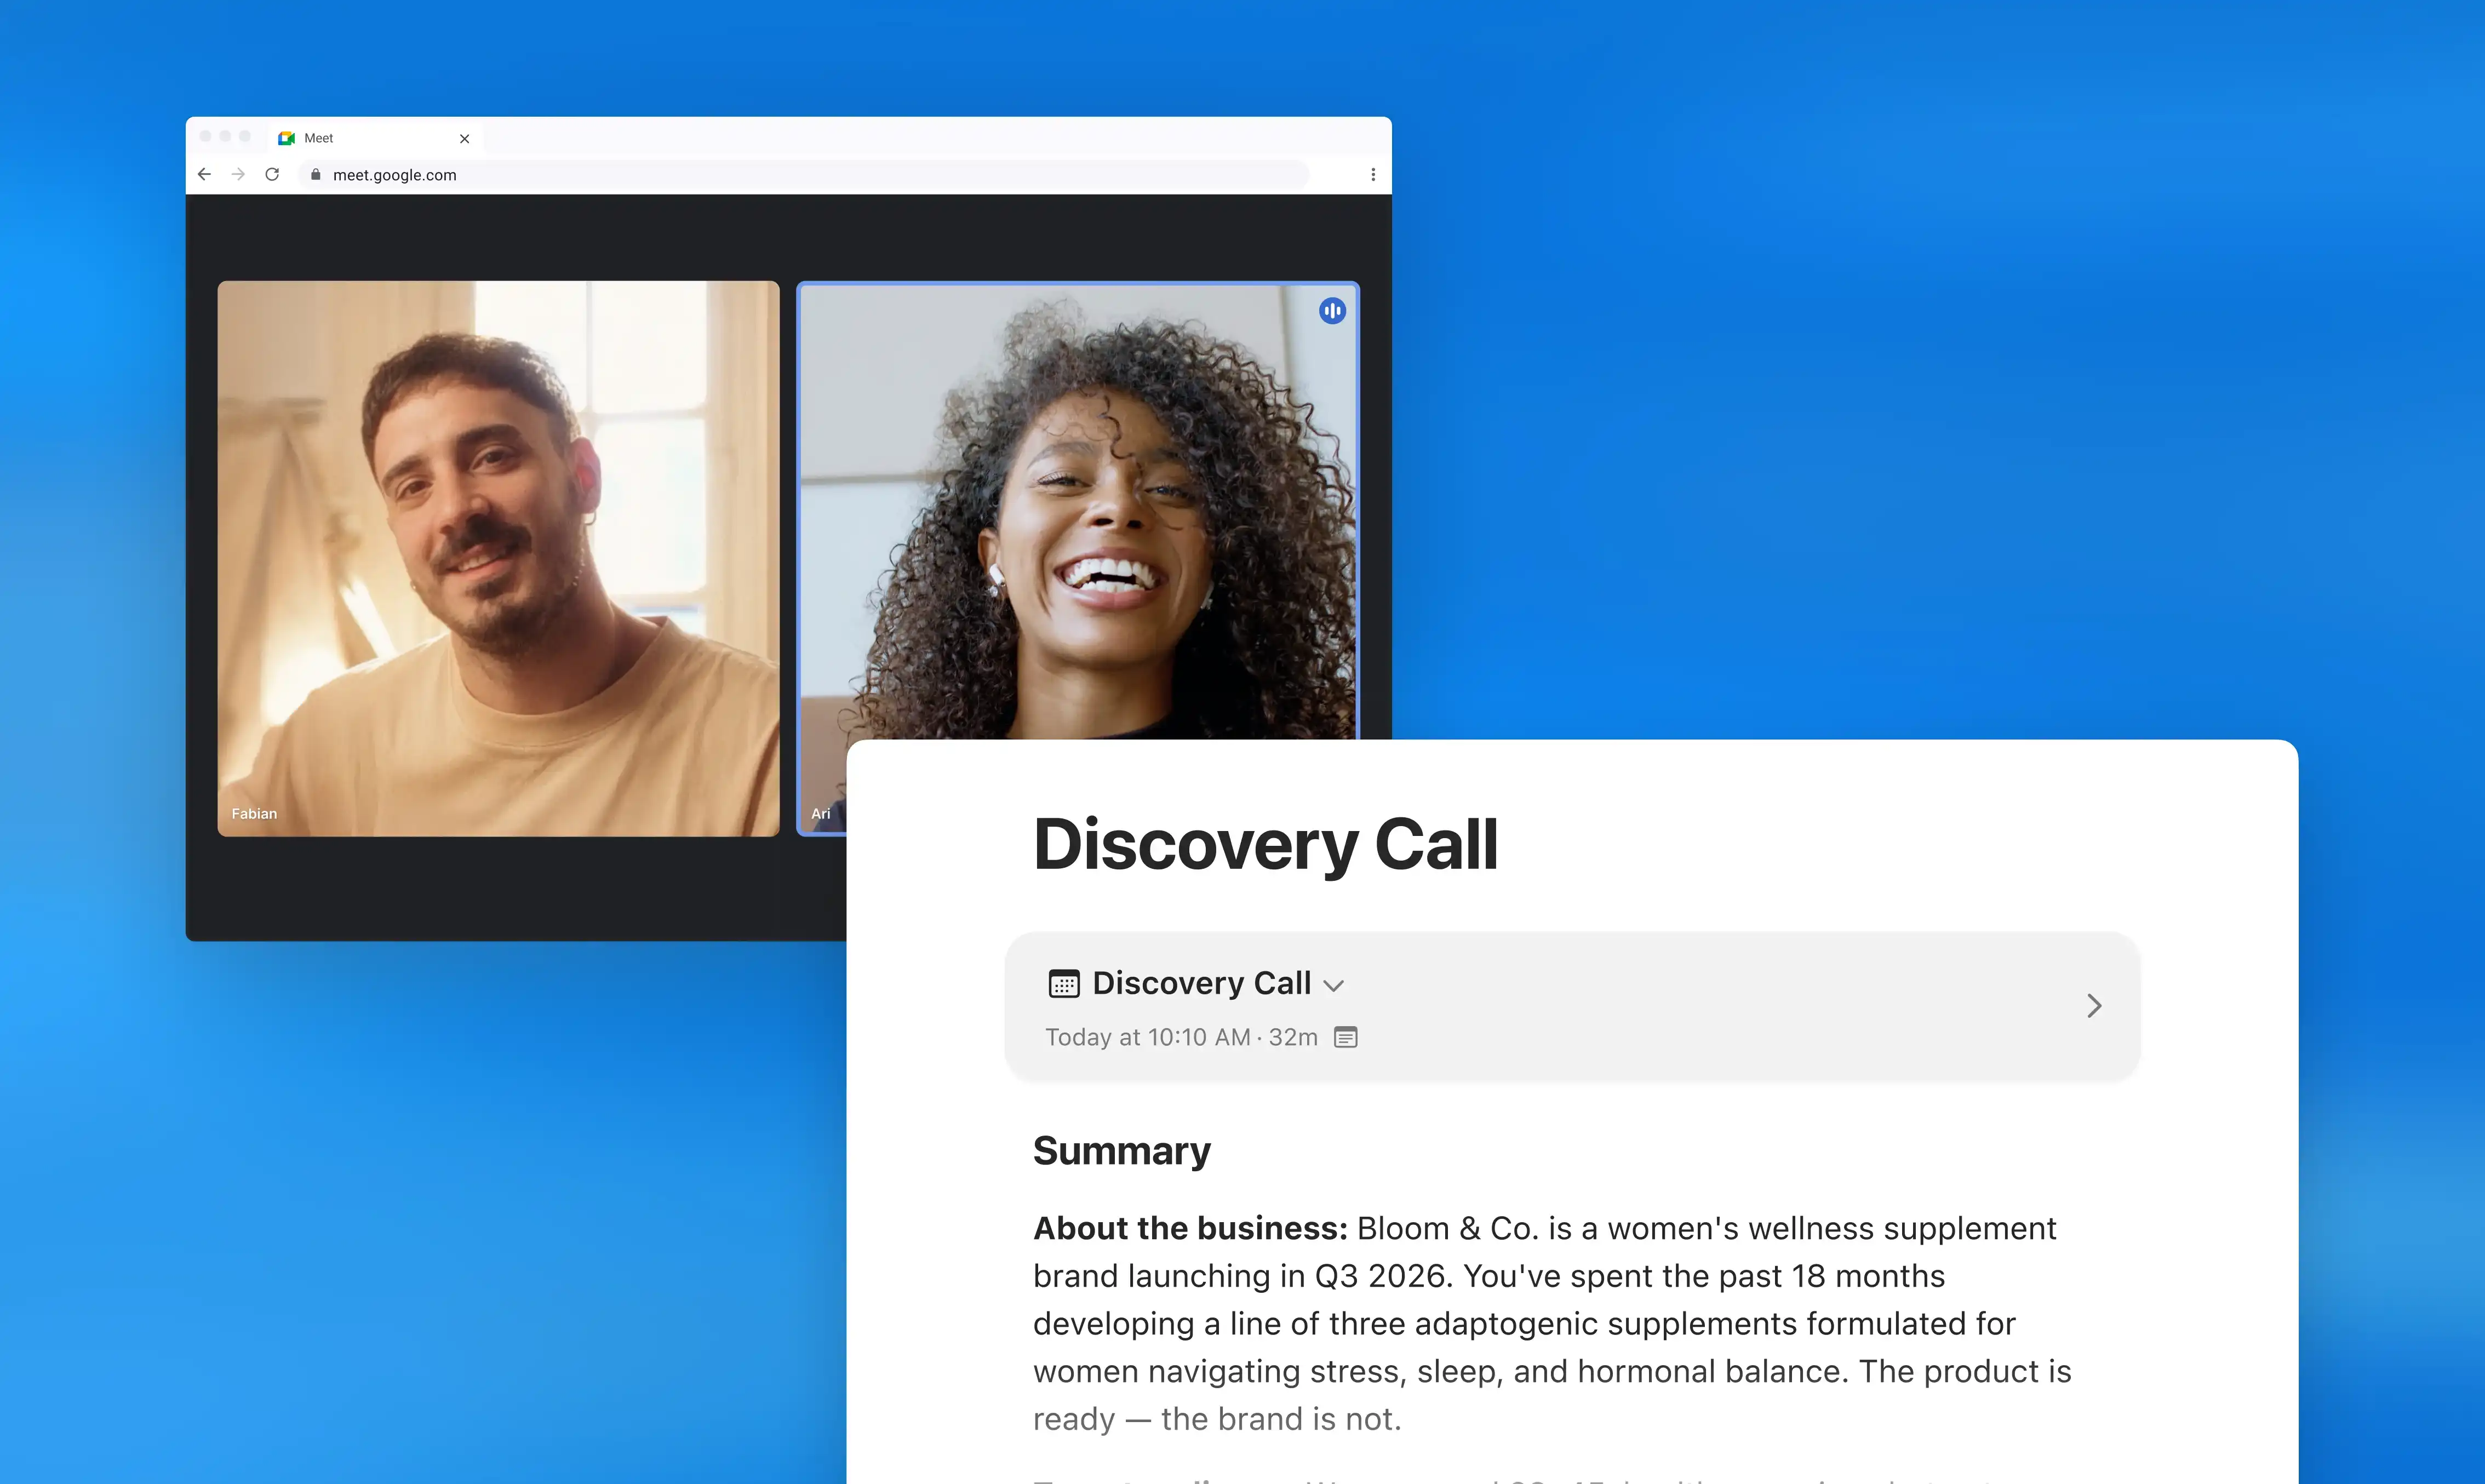Reload the Meet page
The height and width of the screenshot is (1484, 2485).
272,174
